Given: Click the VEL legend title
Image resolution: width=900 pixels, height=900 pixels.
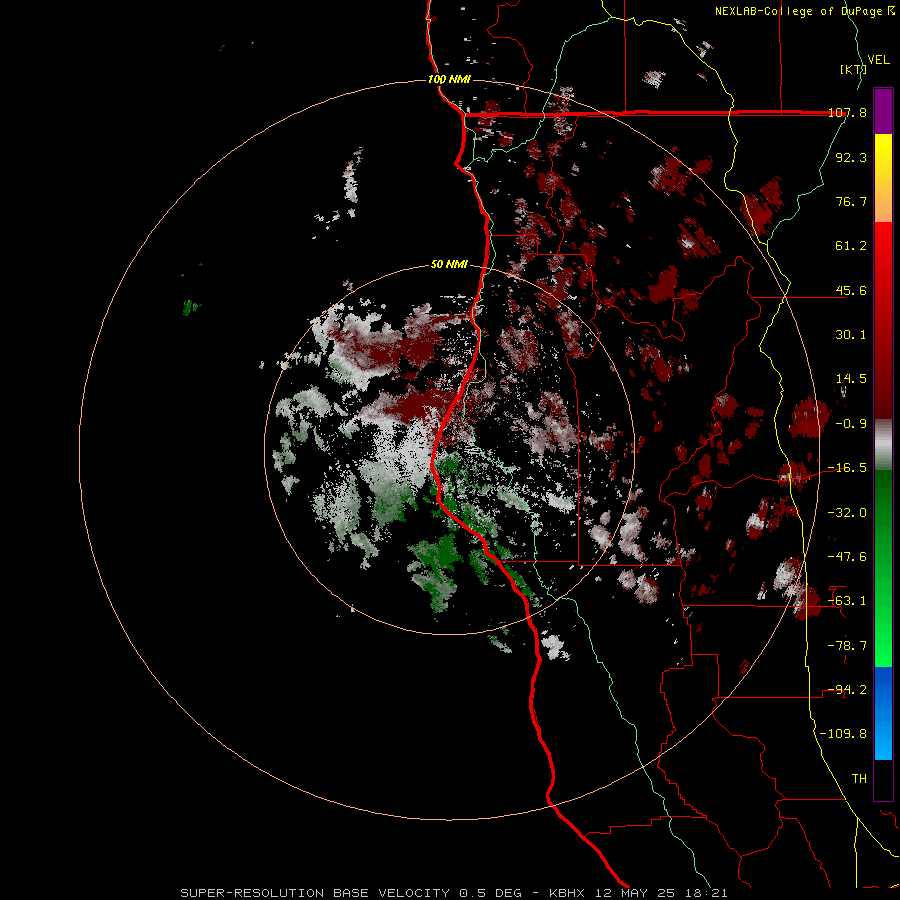Looking at the screenshot, I should [878, 60].
